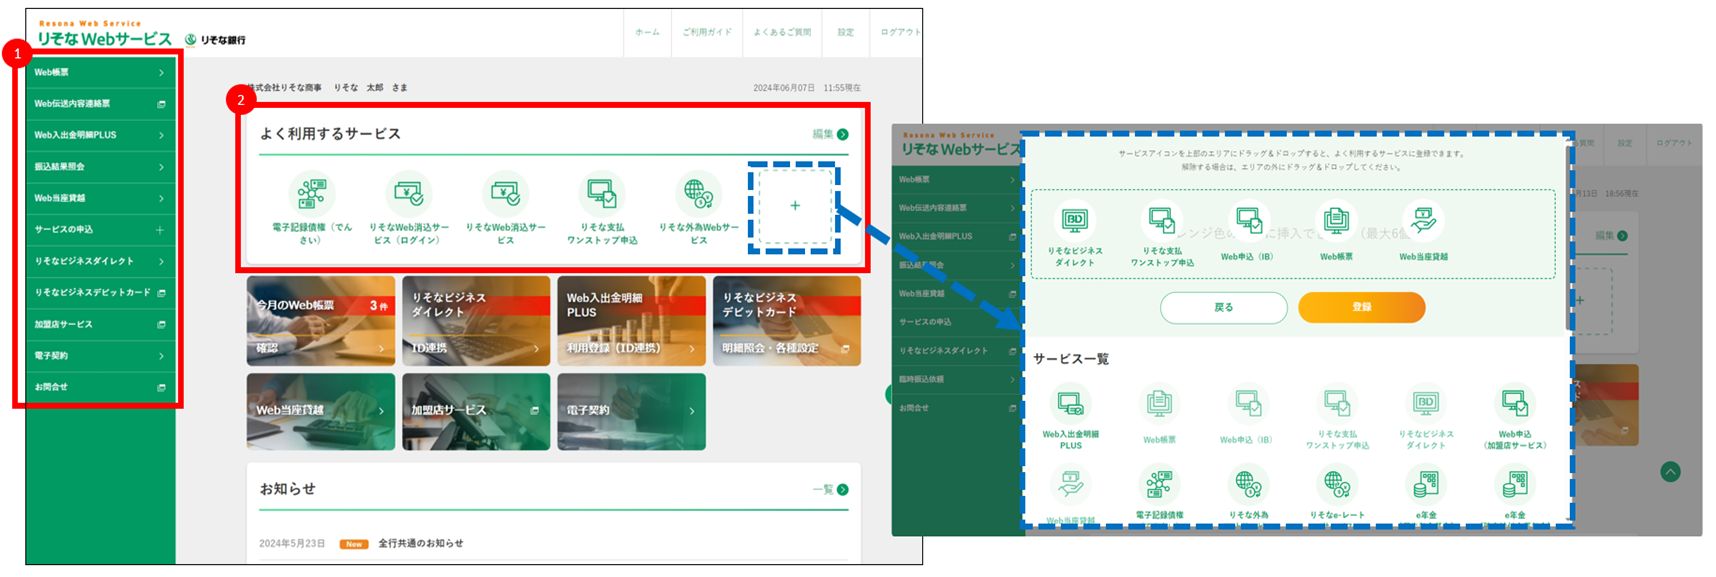Open Web入出金明細PLUS 利用登録（ID連携）card
This screenshot has height=577, width=1716.
coord(632,321)
